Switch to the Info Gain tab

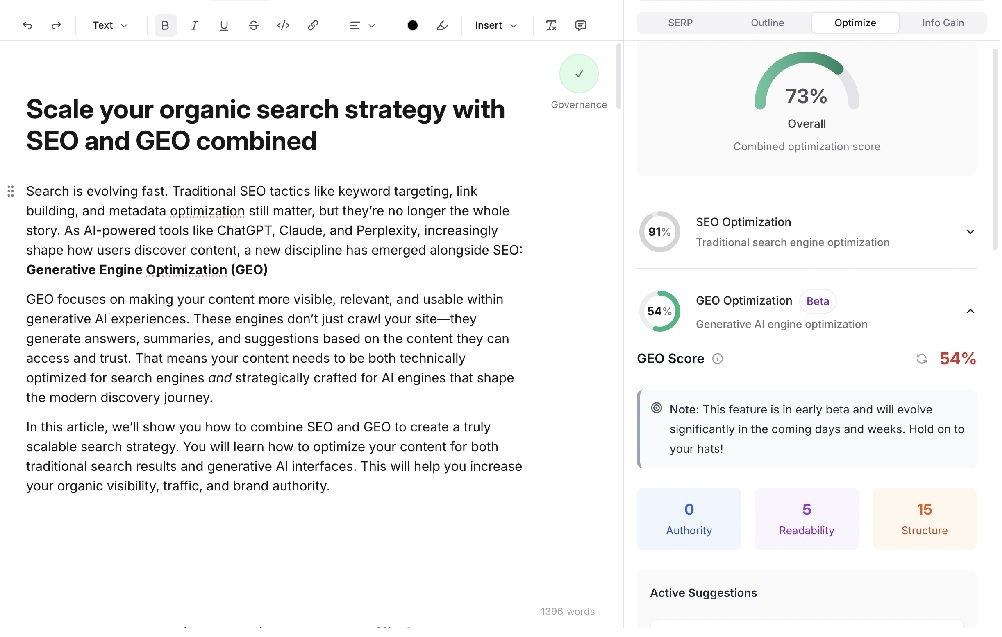click(x=942, y=22)
